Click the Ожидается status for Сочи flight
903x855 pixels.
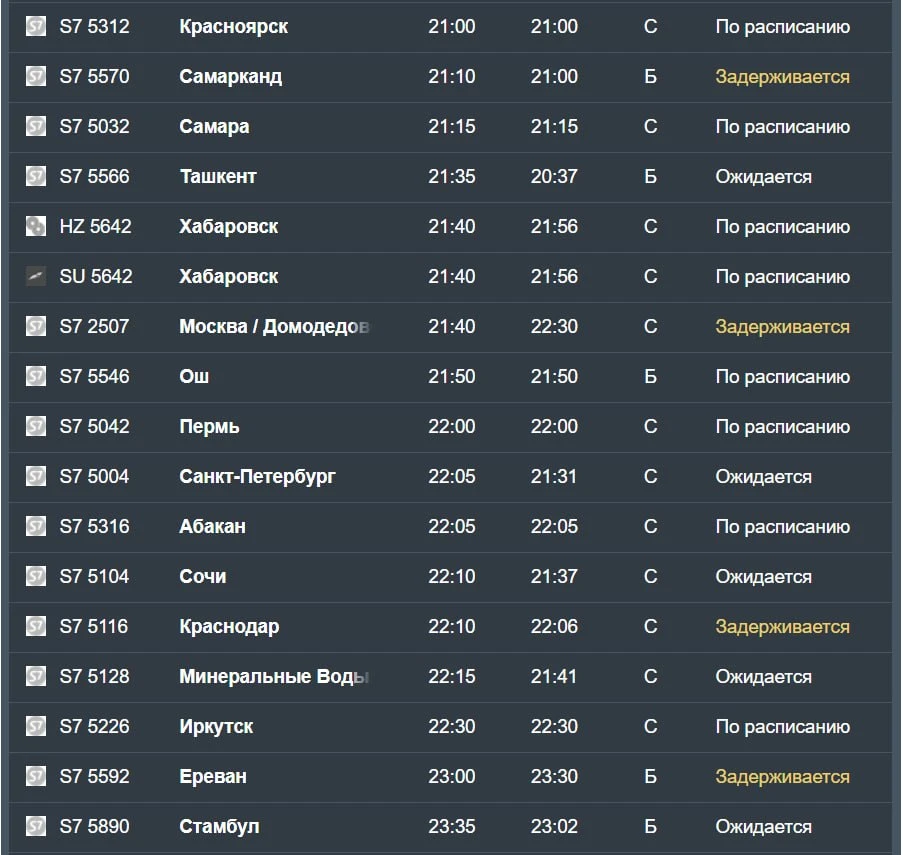764,577
